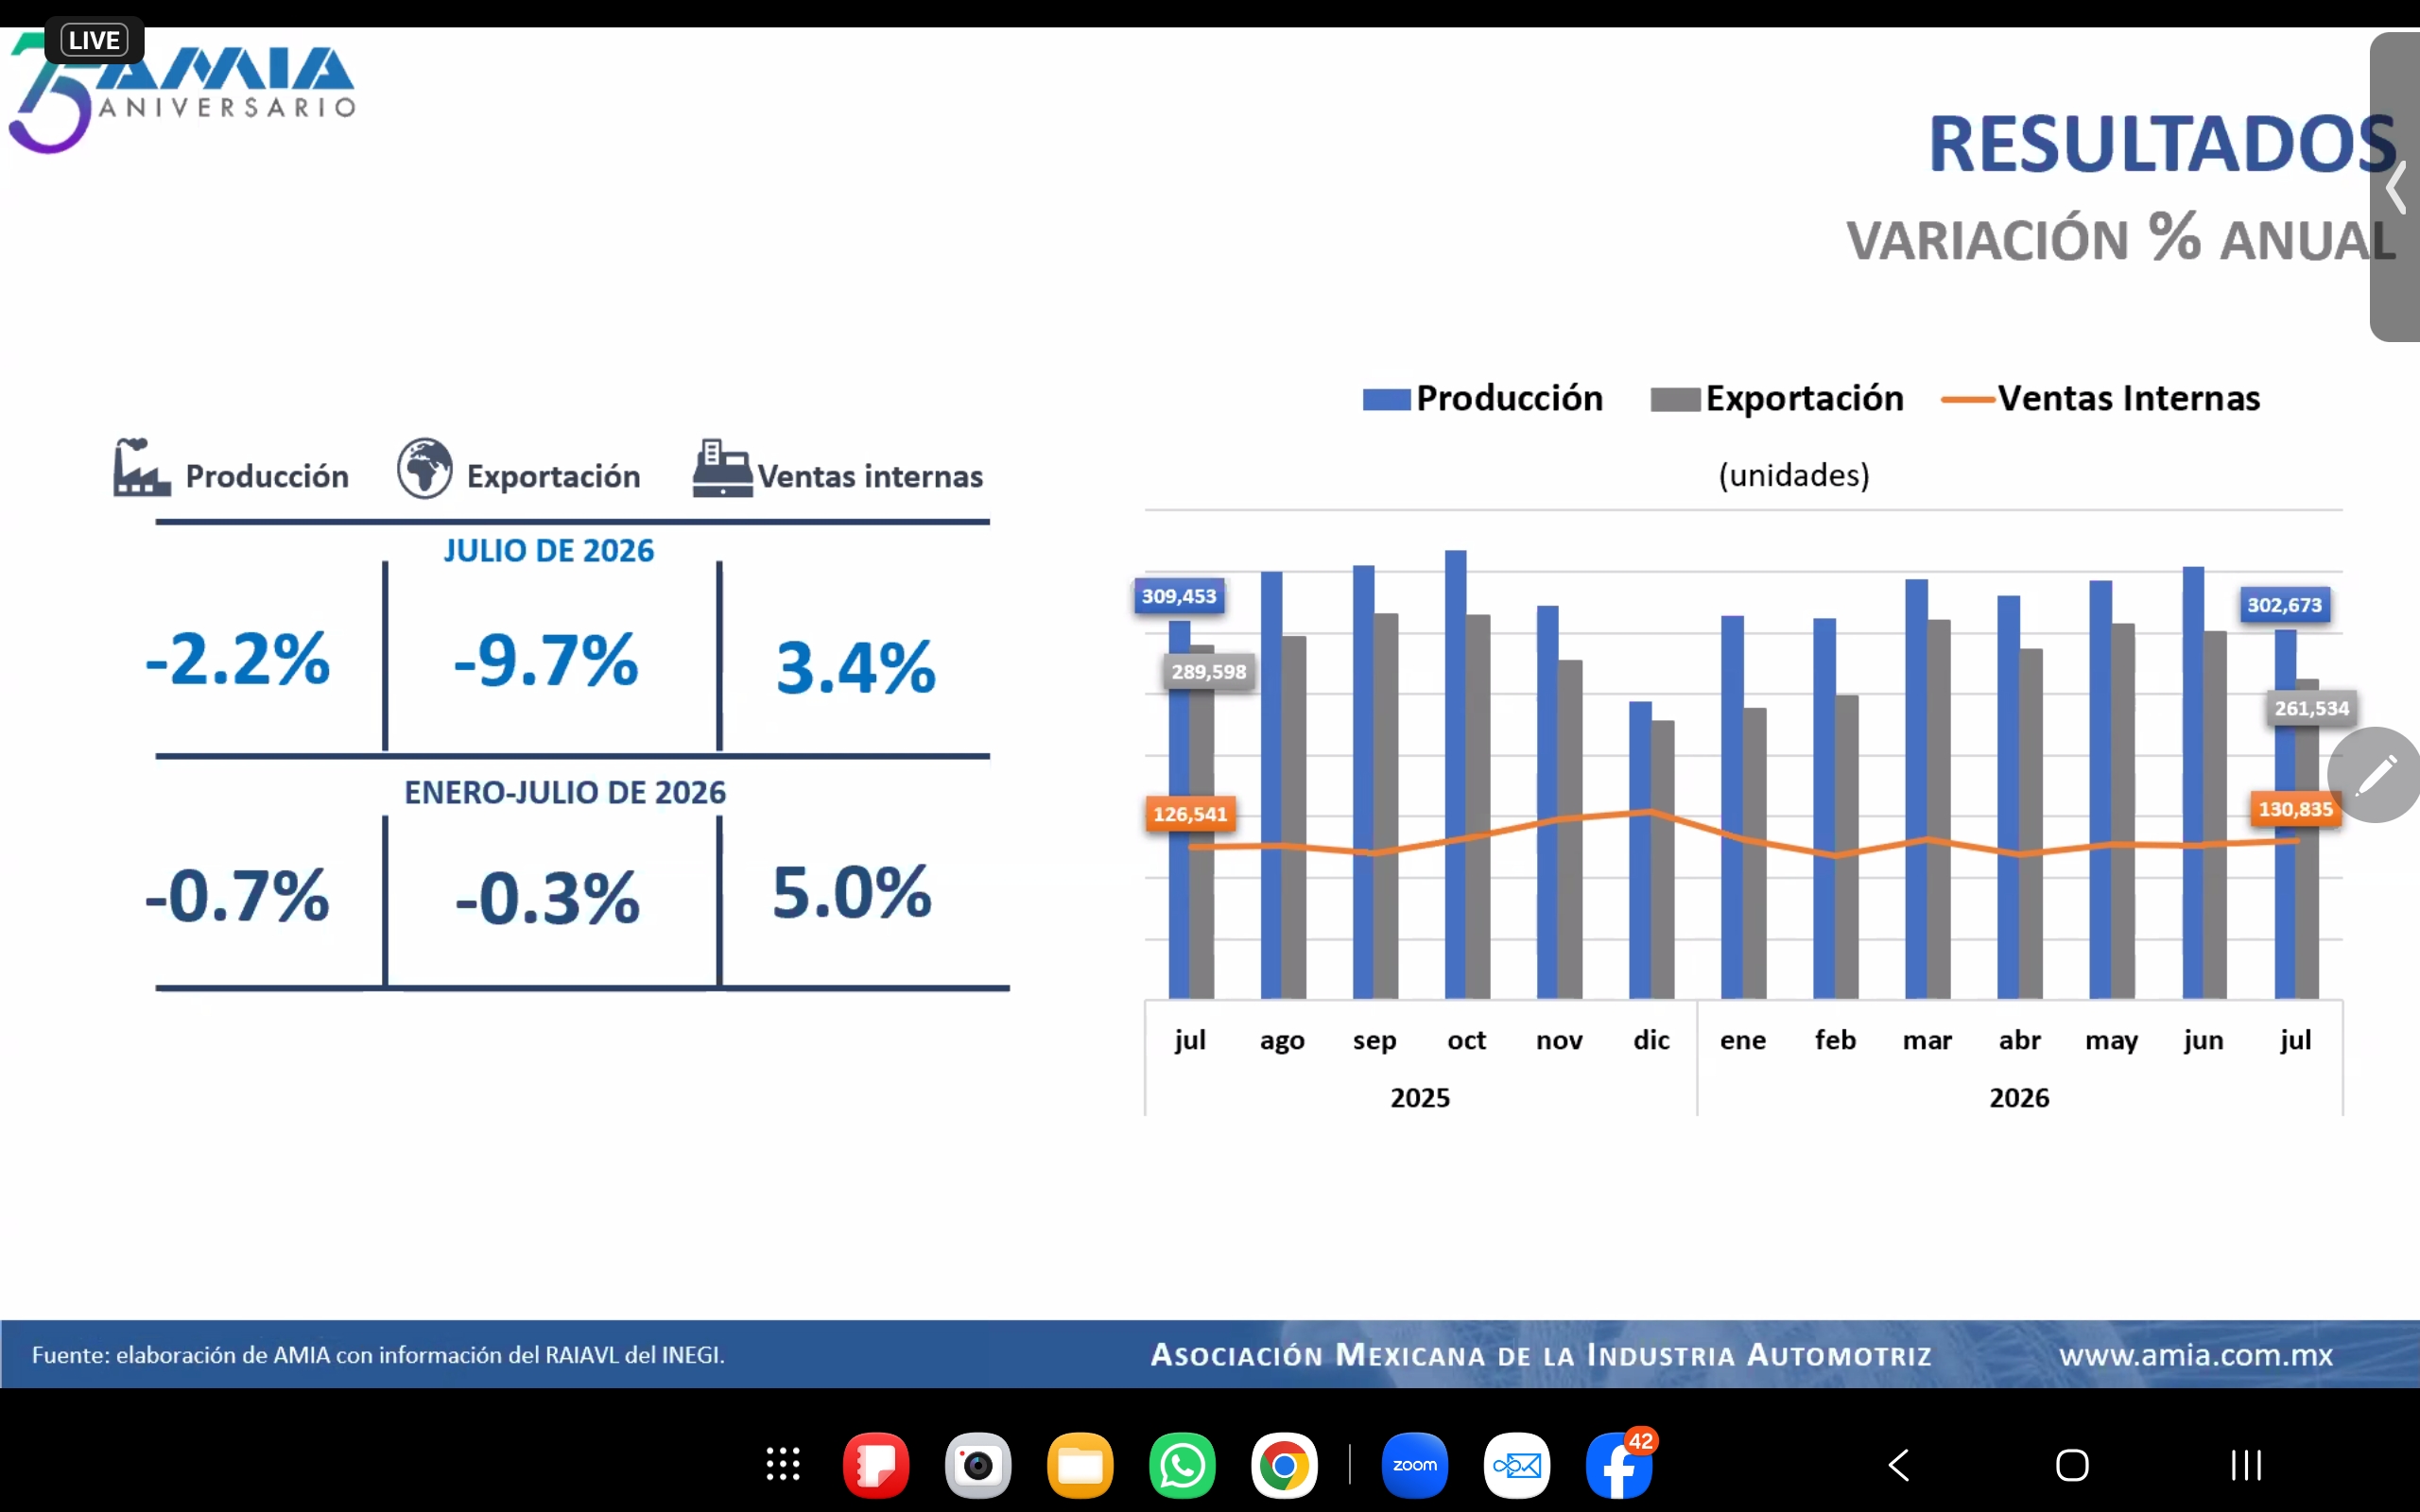Open the Camera app
This screenshot has height=1512, width=2420.
tap(978, 1465)
